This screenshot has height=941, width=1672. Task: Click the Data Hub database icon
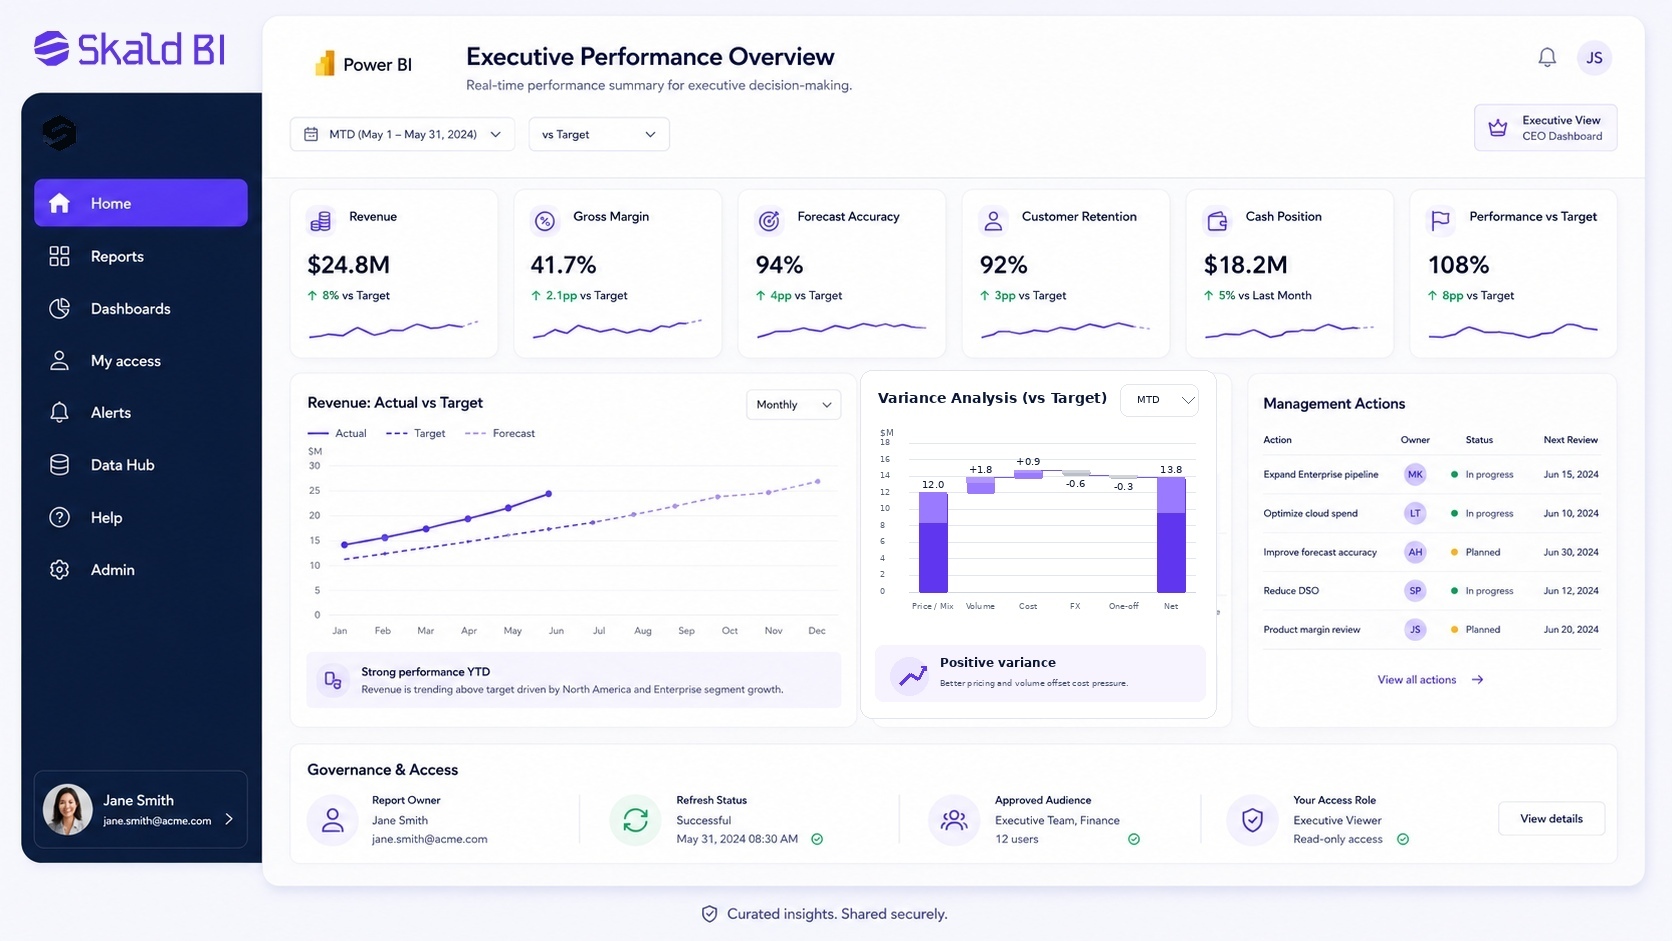point(59,465)
